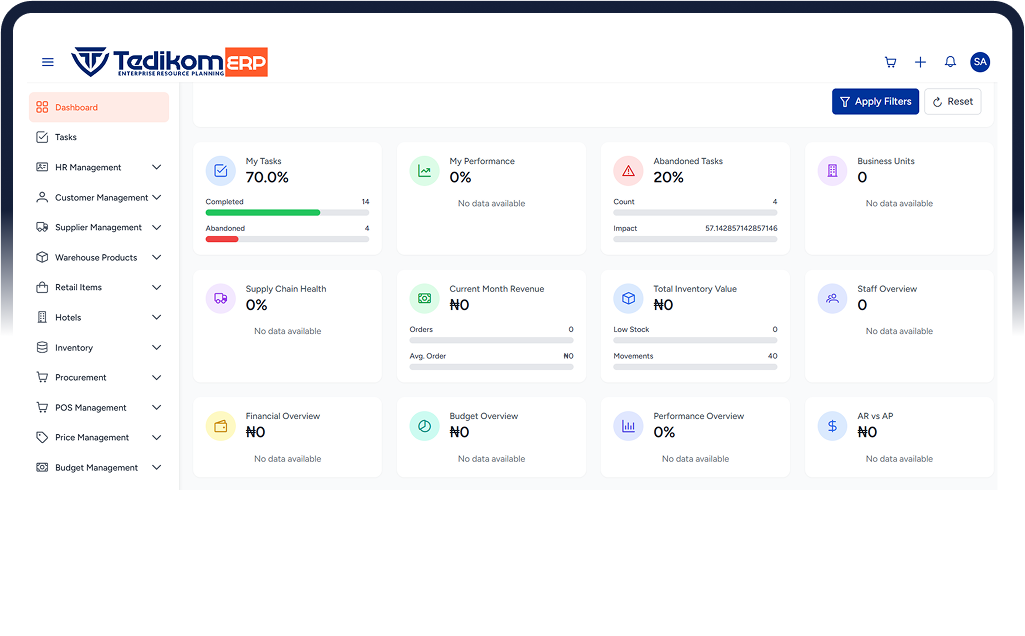Screen dimensions: 1025x636
Task: Expand the Budget Management chevron
Action: (x=156, y=468)
